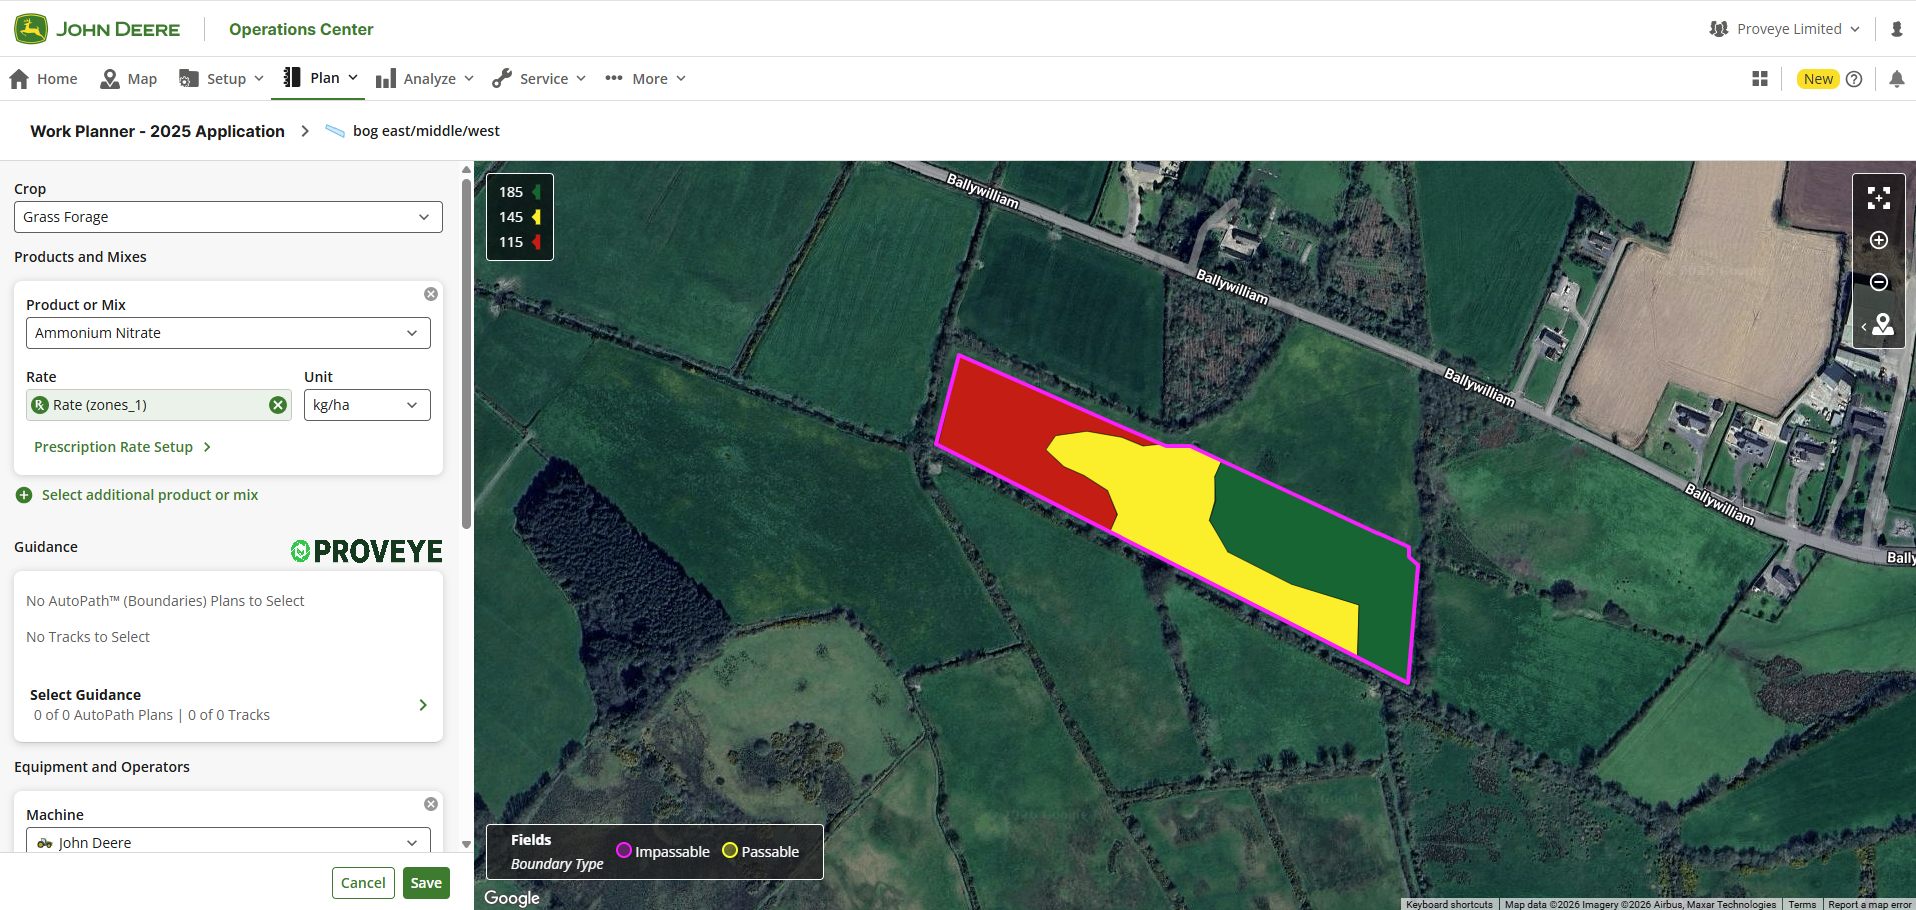Open the kg/ha unit dropdown
Image resolution: width=1916 pixels, height=910 pixels.
click(x=367, y=405)
